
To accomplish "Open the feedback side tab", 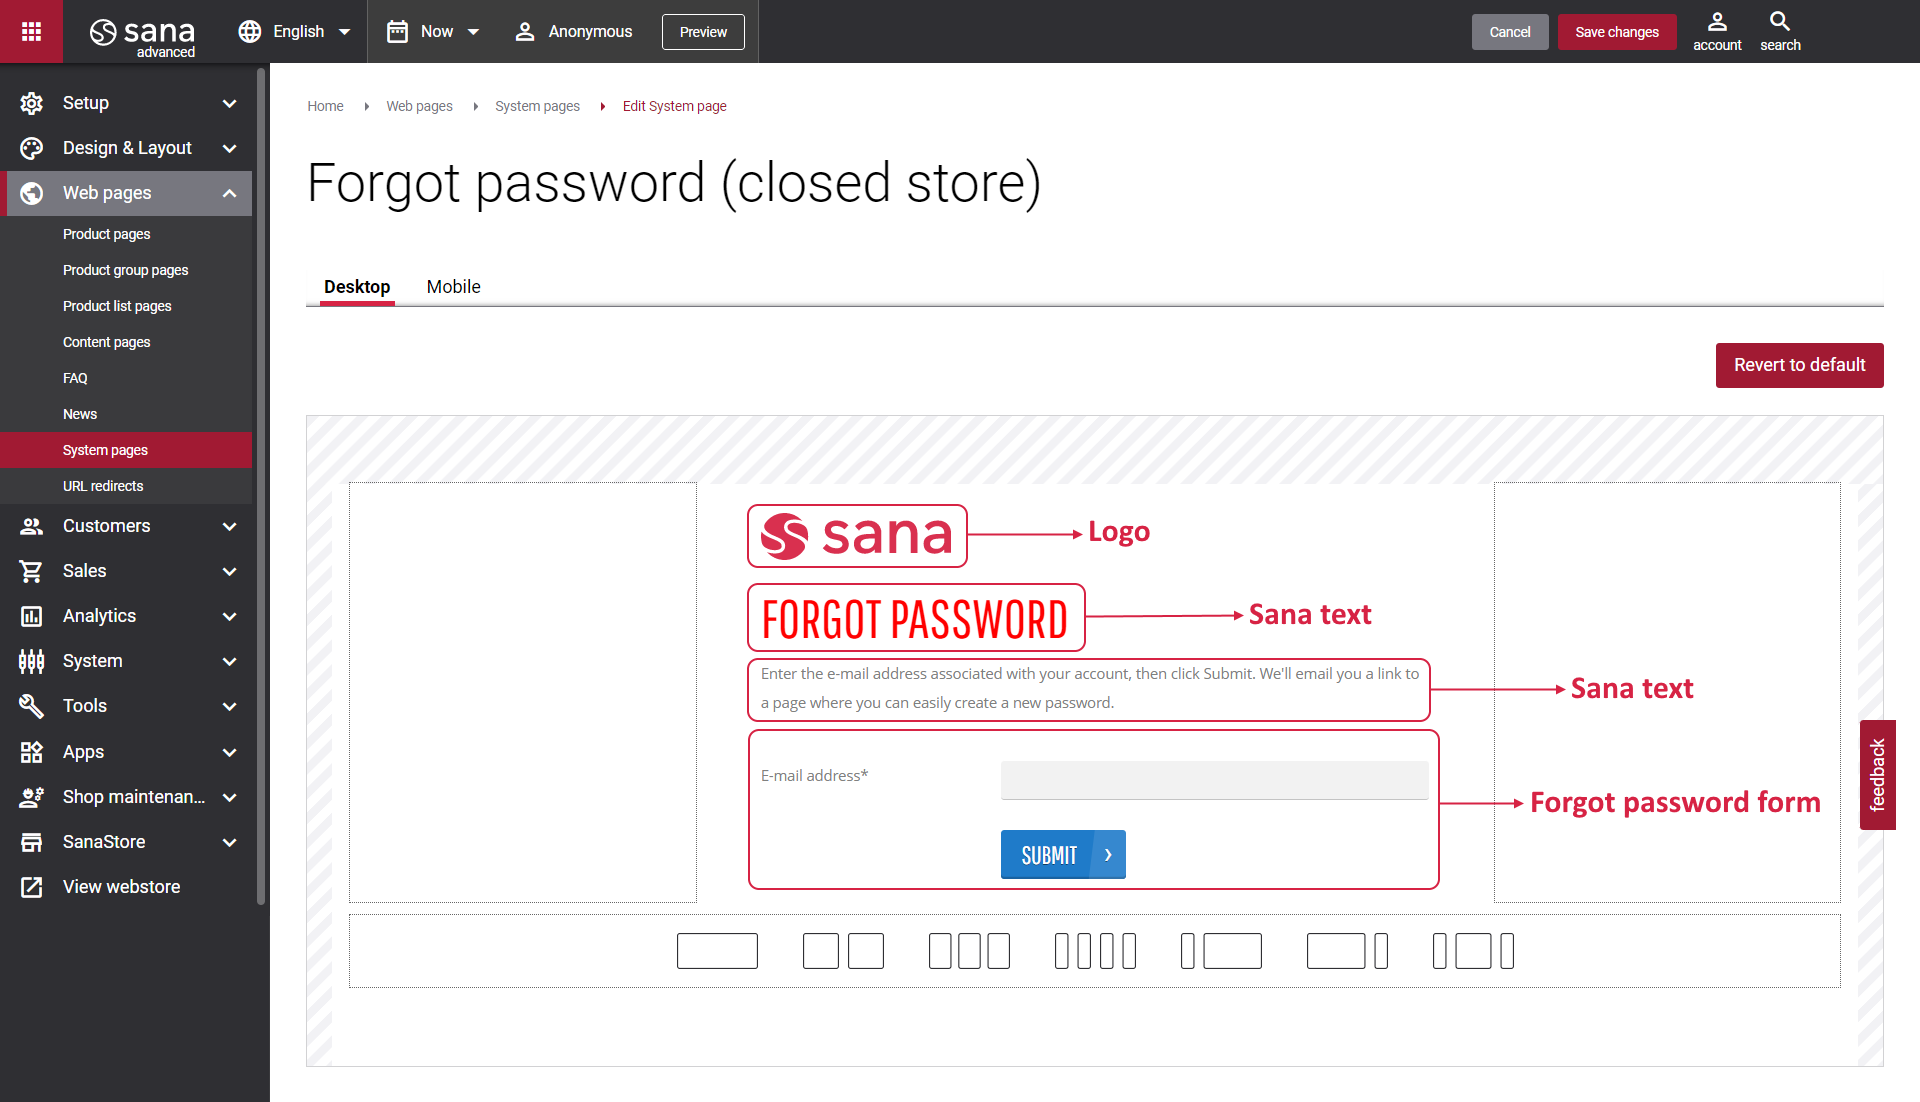I will [1877, 775].
